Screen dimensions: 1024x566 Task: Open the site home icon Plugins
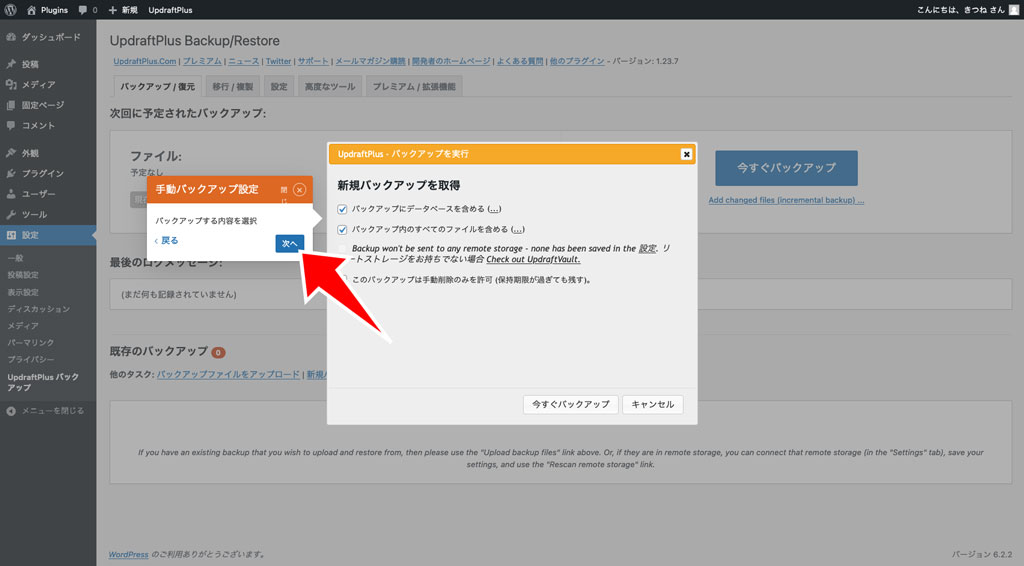pyautogui.click(x=47, y=10)
